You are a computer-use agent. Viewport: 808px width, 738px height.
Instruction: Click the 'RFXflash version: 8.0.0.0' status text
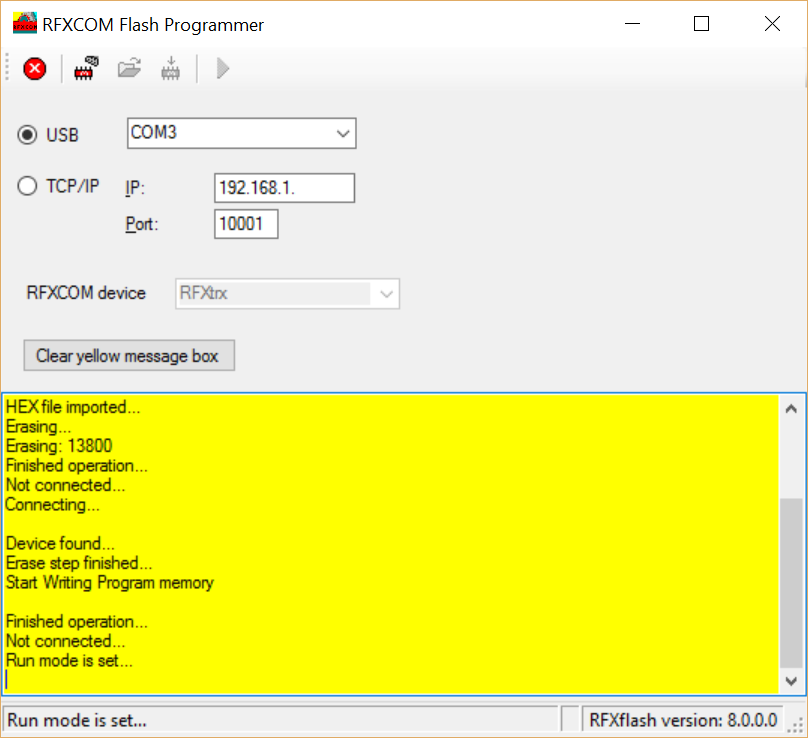pyautogui.click(x=683, y=720)
